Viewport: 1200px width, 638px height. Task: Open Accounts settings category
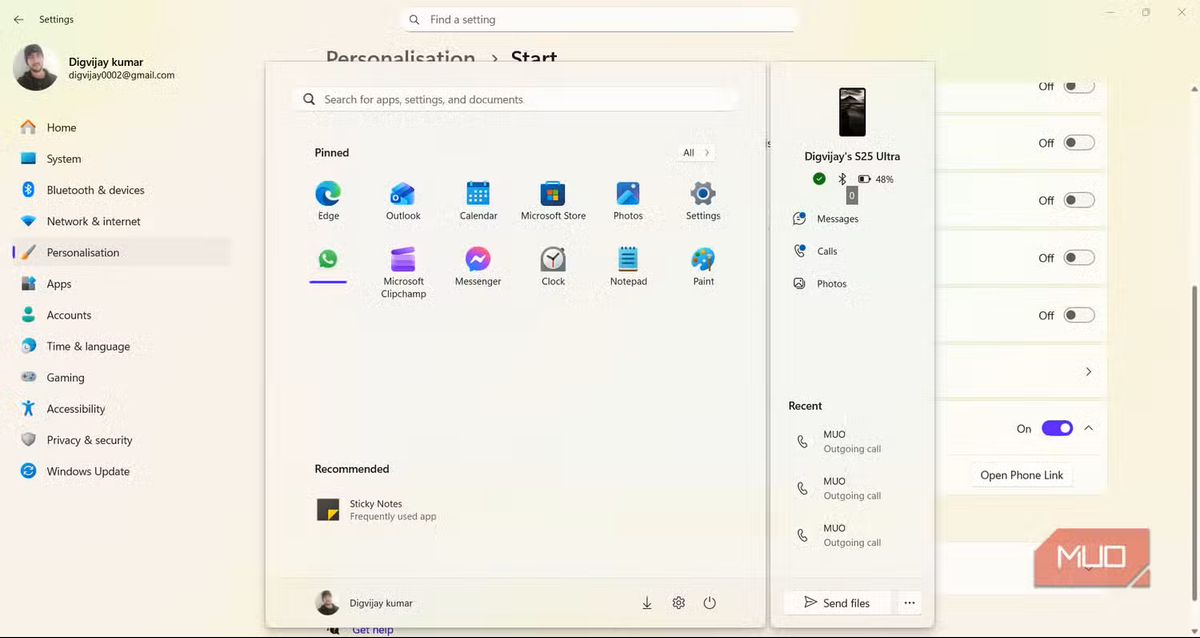[x=120, y=315]
